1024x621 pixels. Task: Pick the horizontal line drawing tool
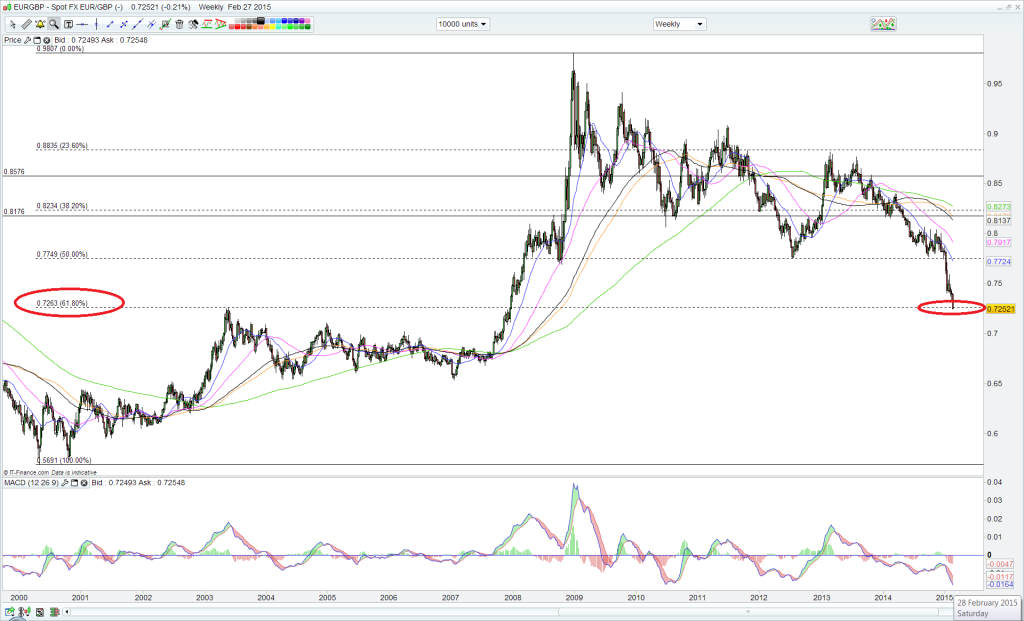point(82,24)
